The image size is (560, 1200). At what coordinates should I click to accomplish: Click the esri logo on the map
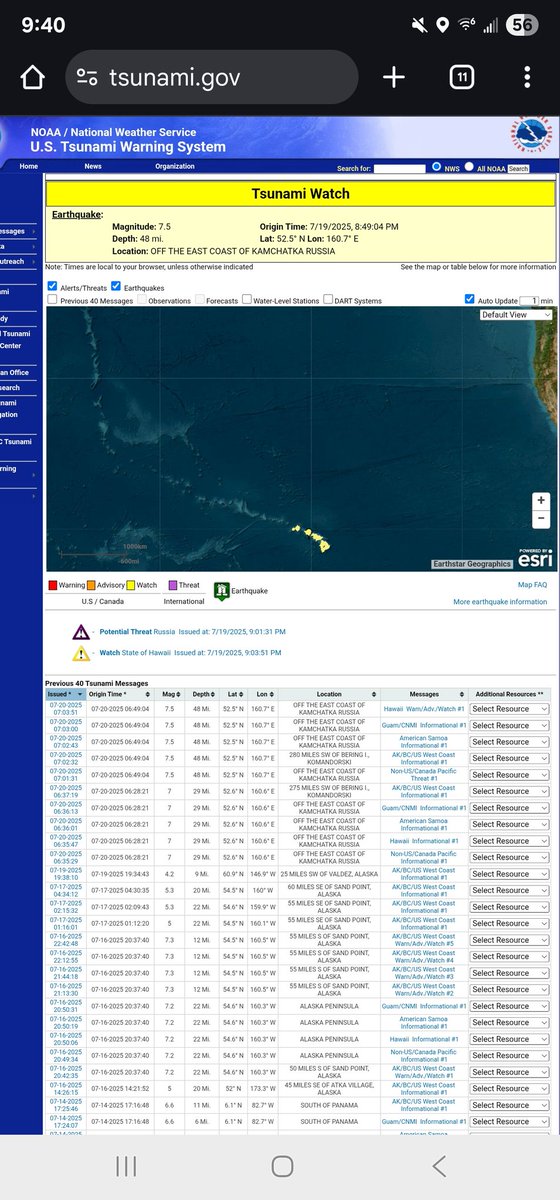(535, 558)
